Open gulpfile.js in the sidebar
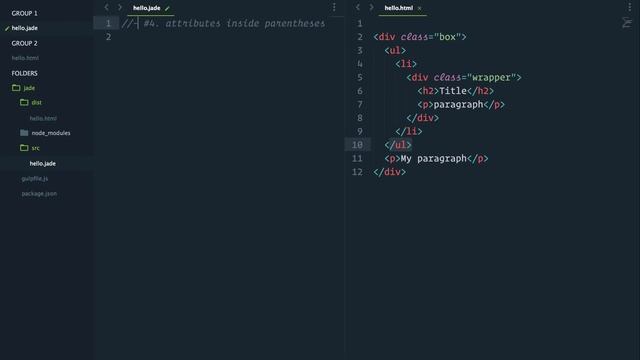 point(35,179)
